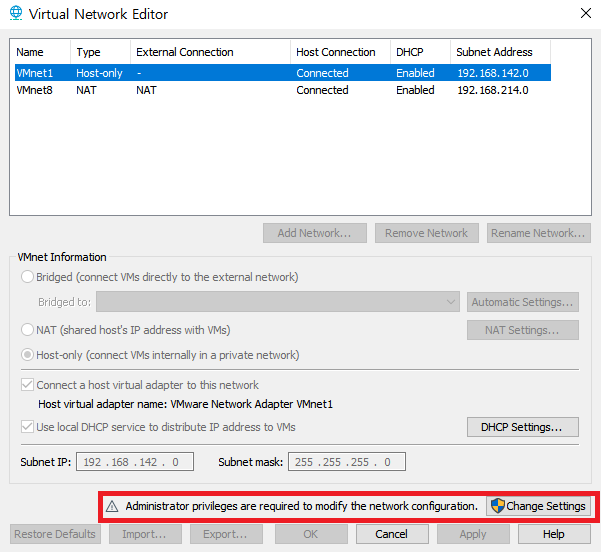
Task: Click NAT external connection cell of VMnet8
Action: pyautogui.click(x=146, y=90)
